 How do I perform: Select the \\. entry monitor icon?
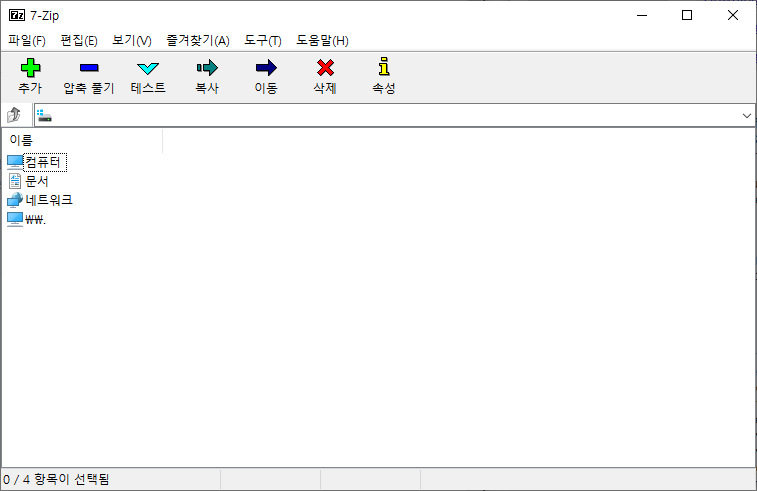coord(15,219)
